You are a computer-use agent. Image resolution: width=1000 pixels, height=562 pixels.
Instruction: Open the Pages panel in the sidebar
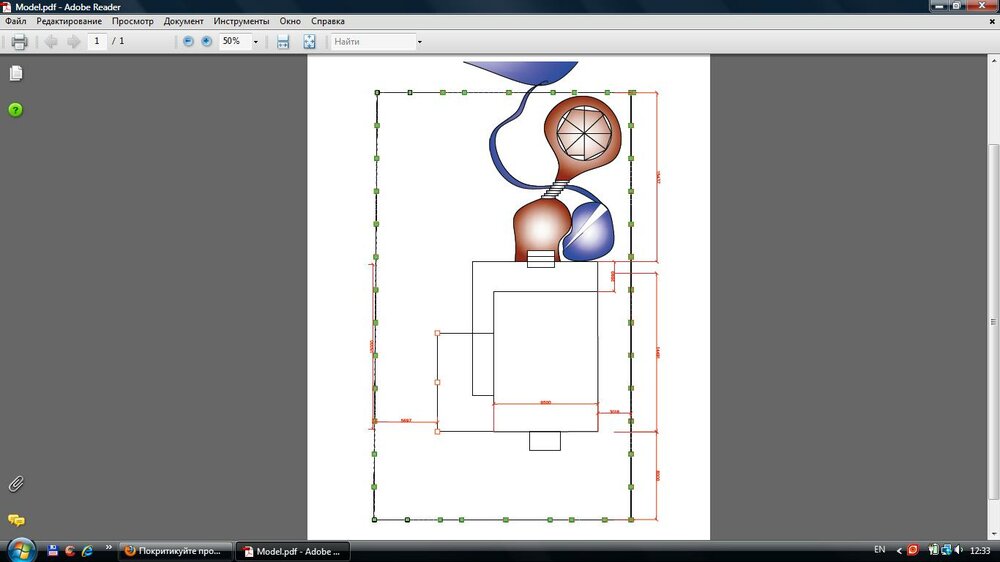click(x=16, y=74)
